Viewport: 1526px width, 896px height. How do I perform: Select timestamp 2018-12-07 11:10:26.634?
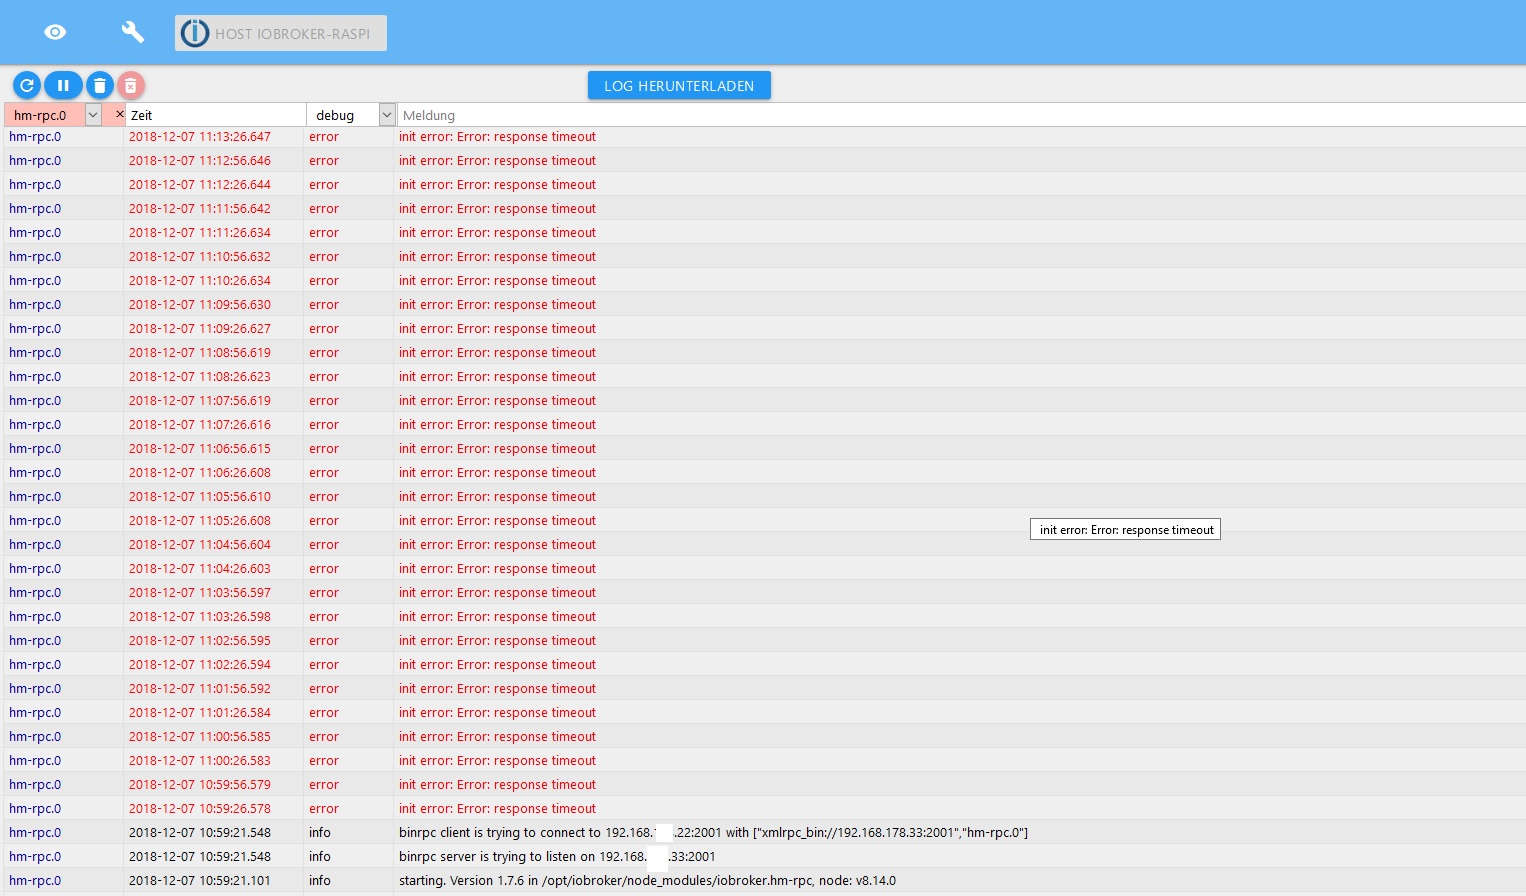point(200,281)
